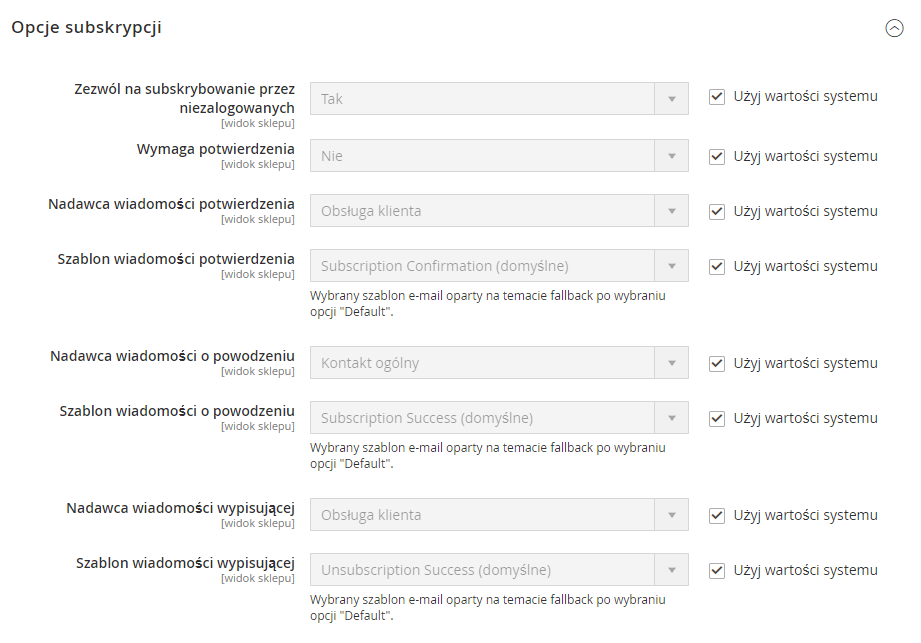Click the Opcje subskrypcji section heading
921x643 pixels.
[x=86, y=28]
